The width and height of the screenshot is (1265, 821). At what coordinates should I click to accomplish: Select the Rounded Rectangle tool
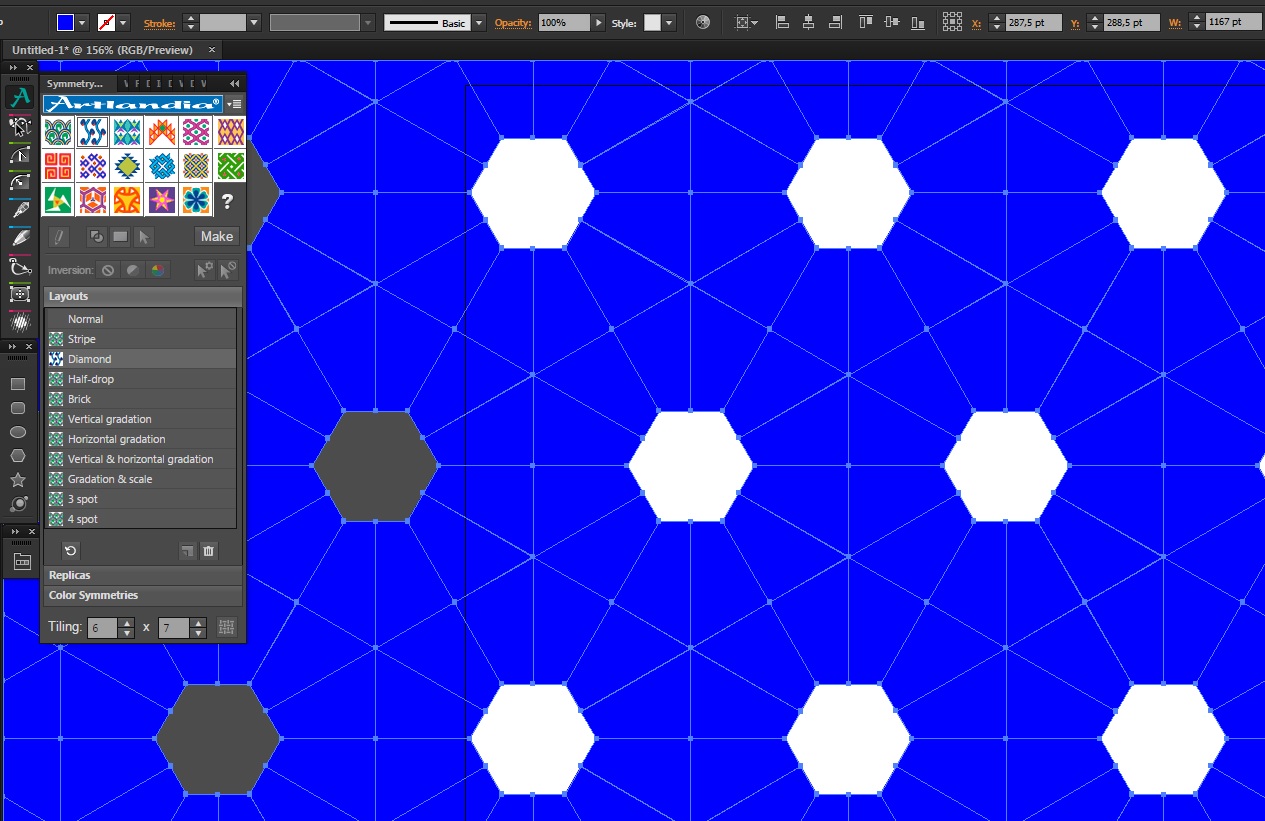(18, 408)
